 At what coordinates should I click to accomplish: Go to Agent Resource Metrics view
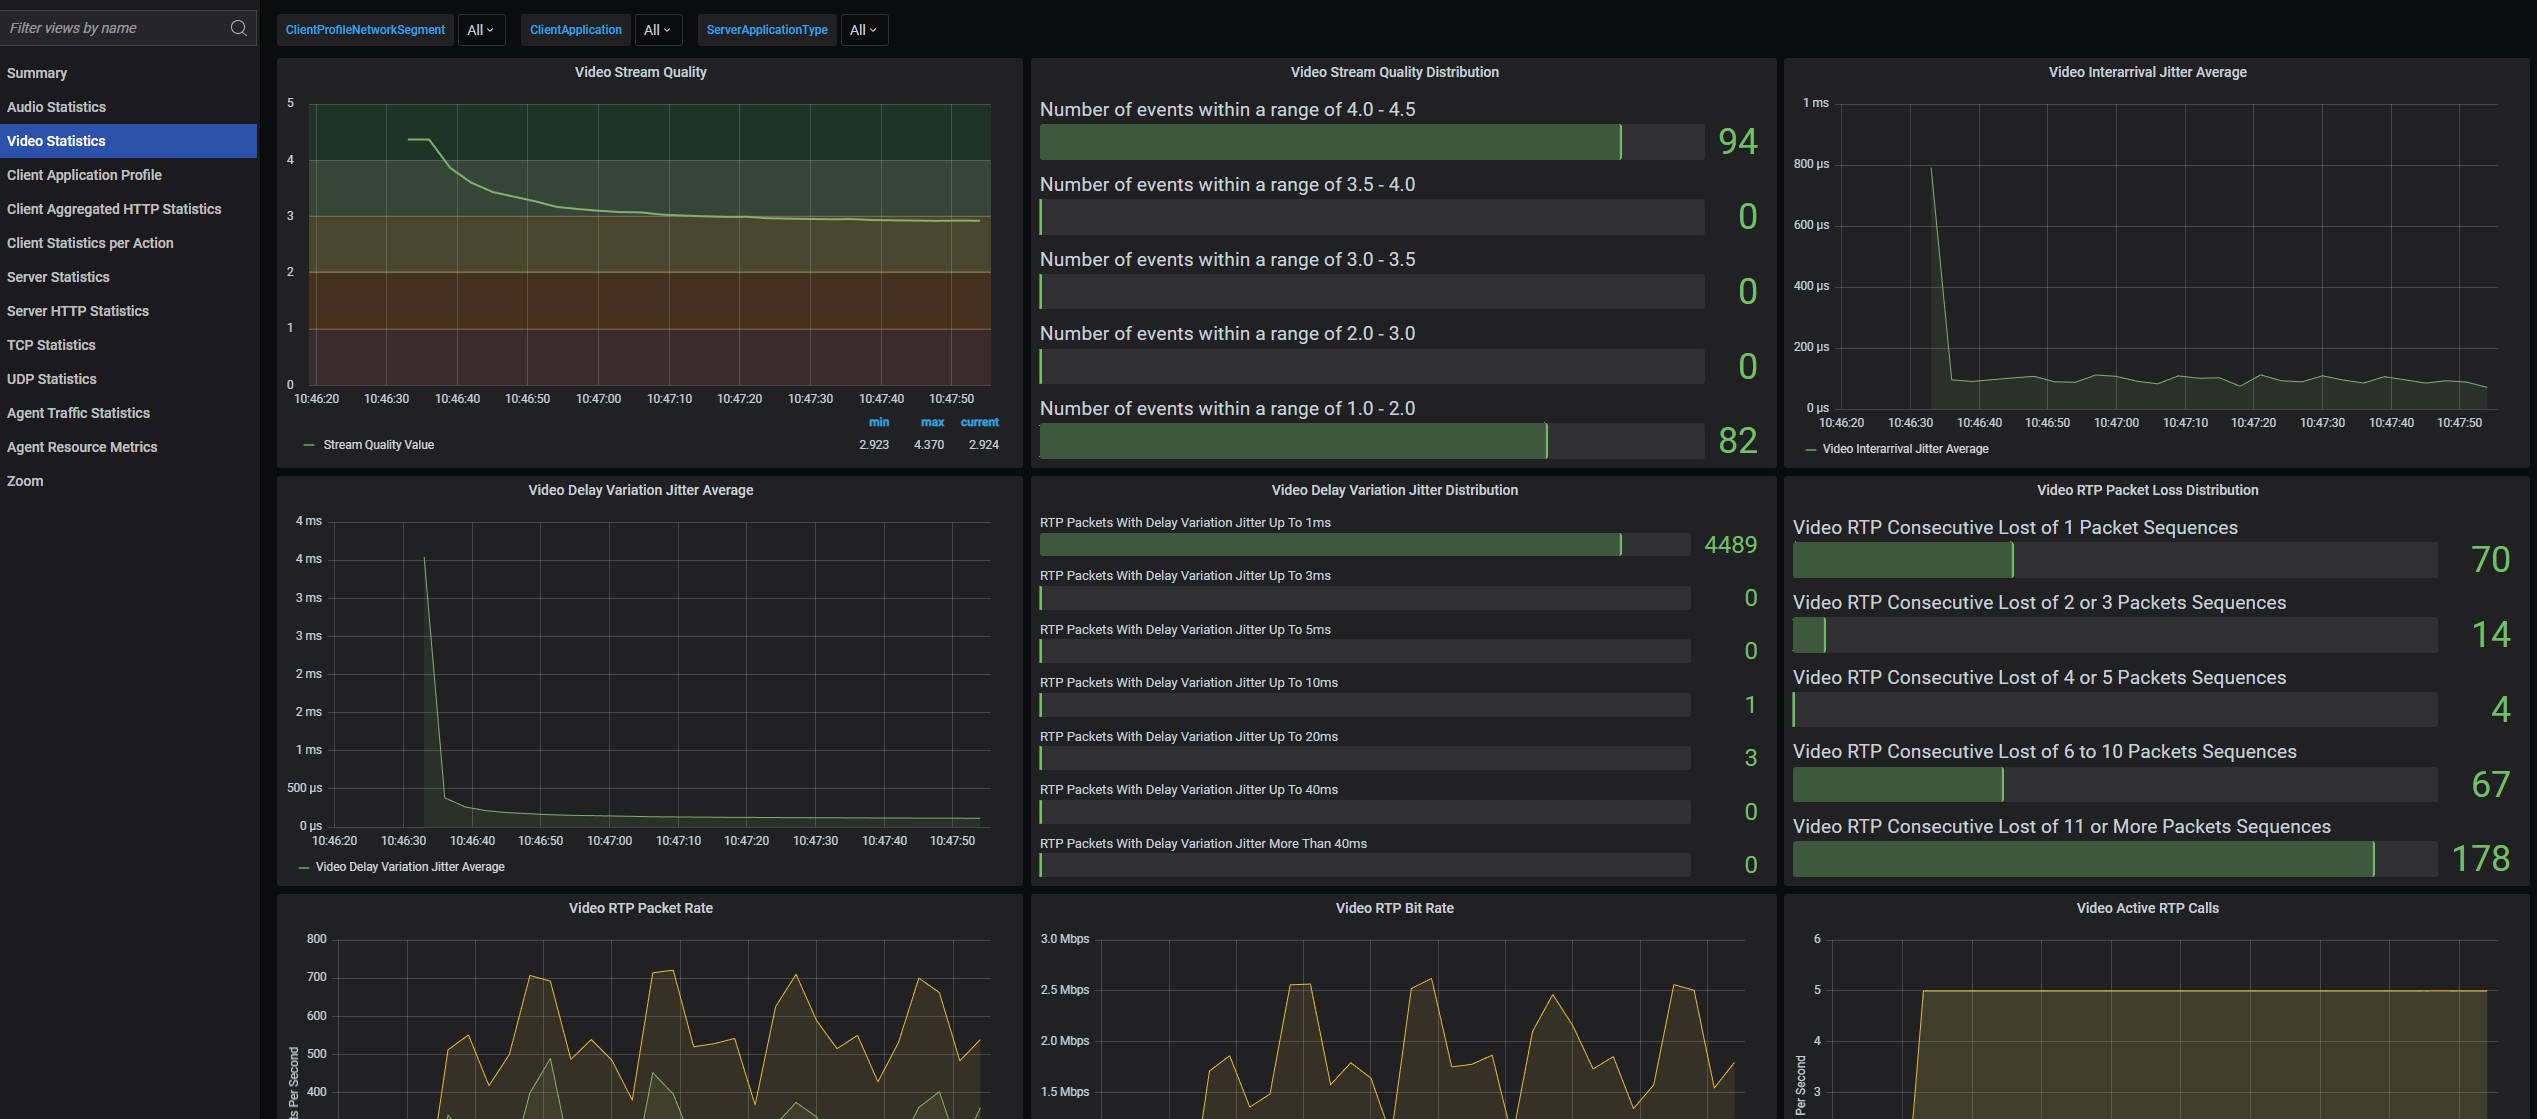[82, 447]
